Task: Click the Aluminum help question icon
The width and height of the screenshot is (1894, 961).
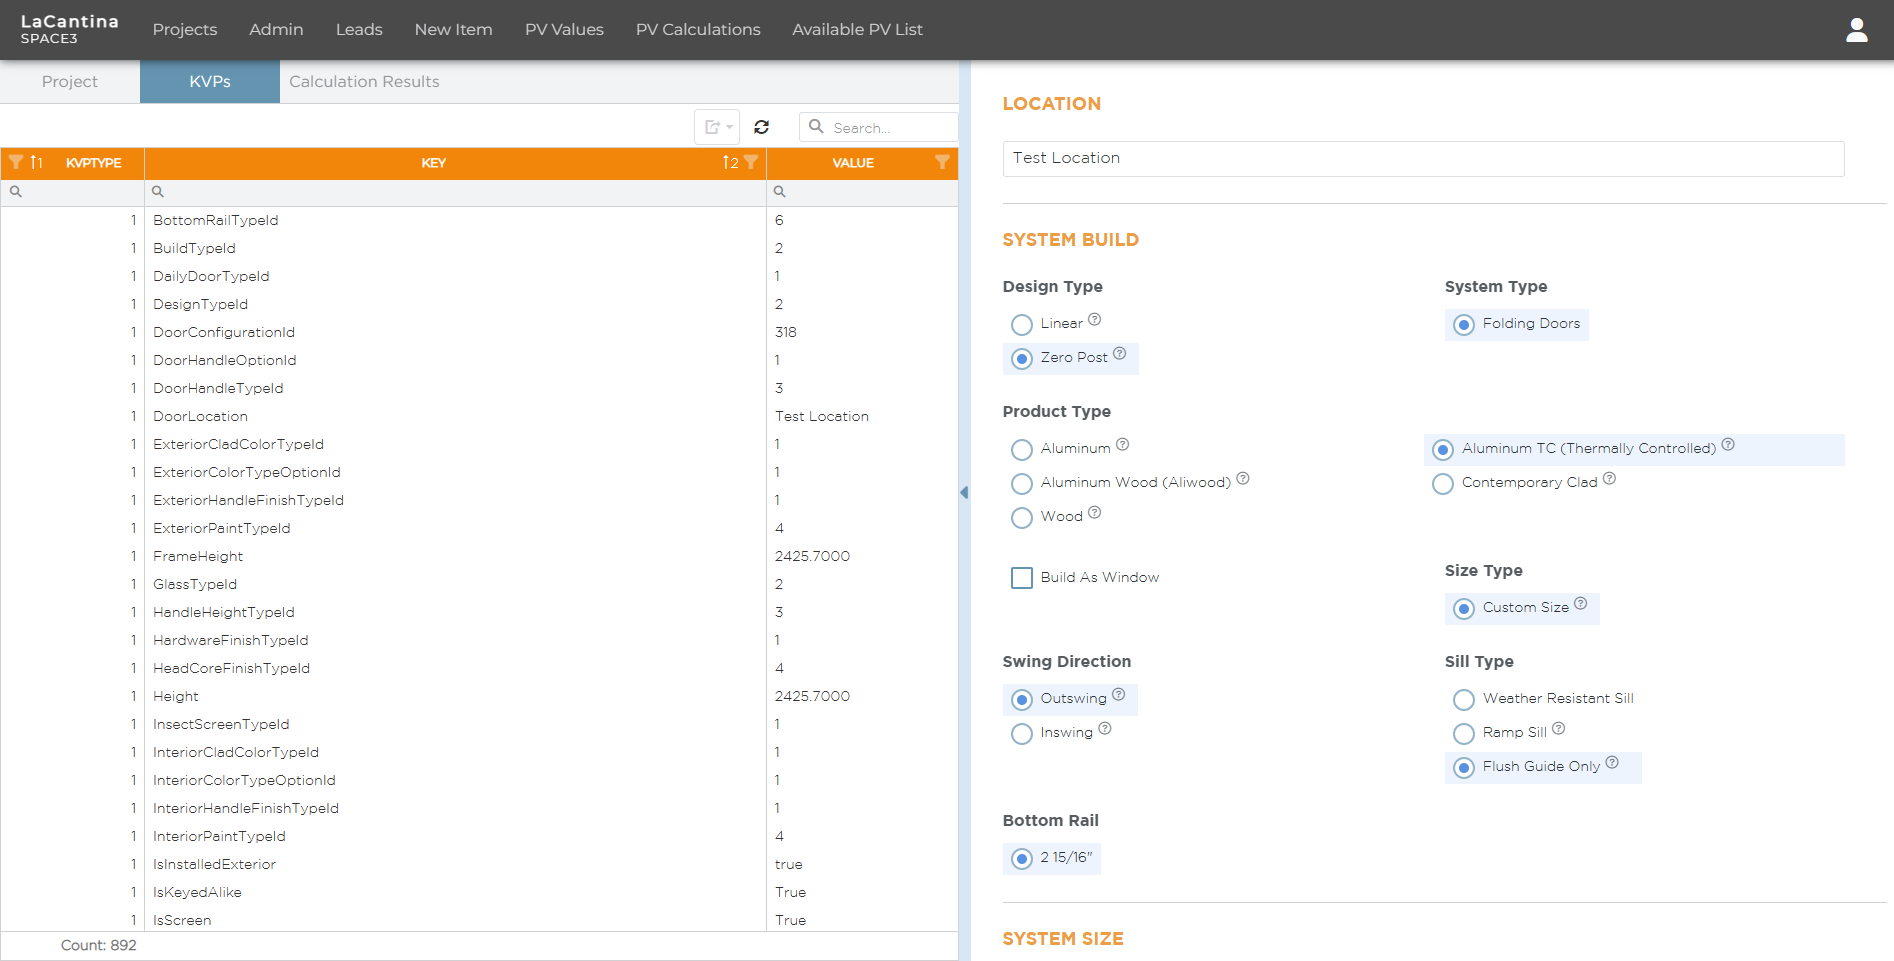Action: point(1123,445)
